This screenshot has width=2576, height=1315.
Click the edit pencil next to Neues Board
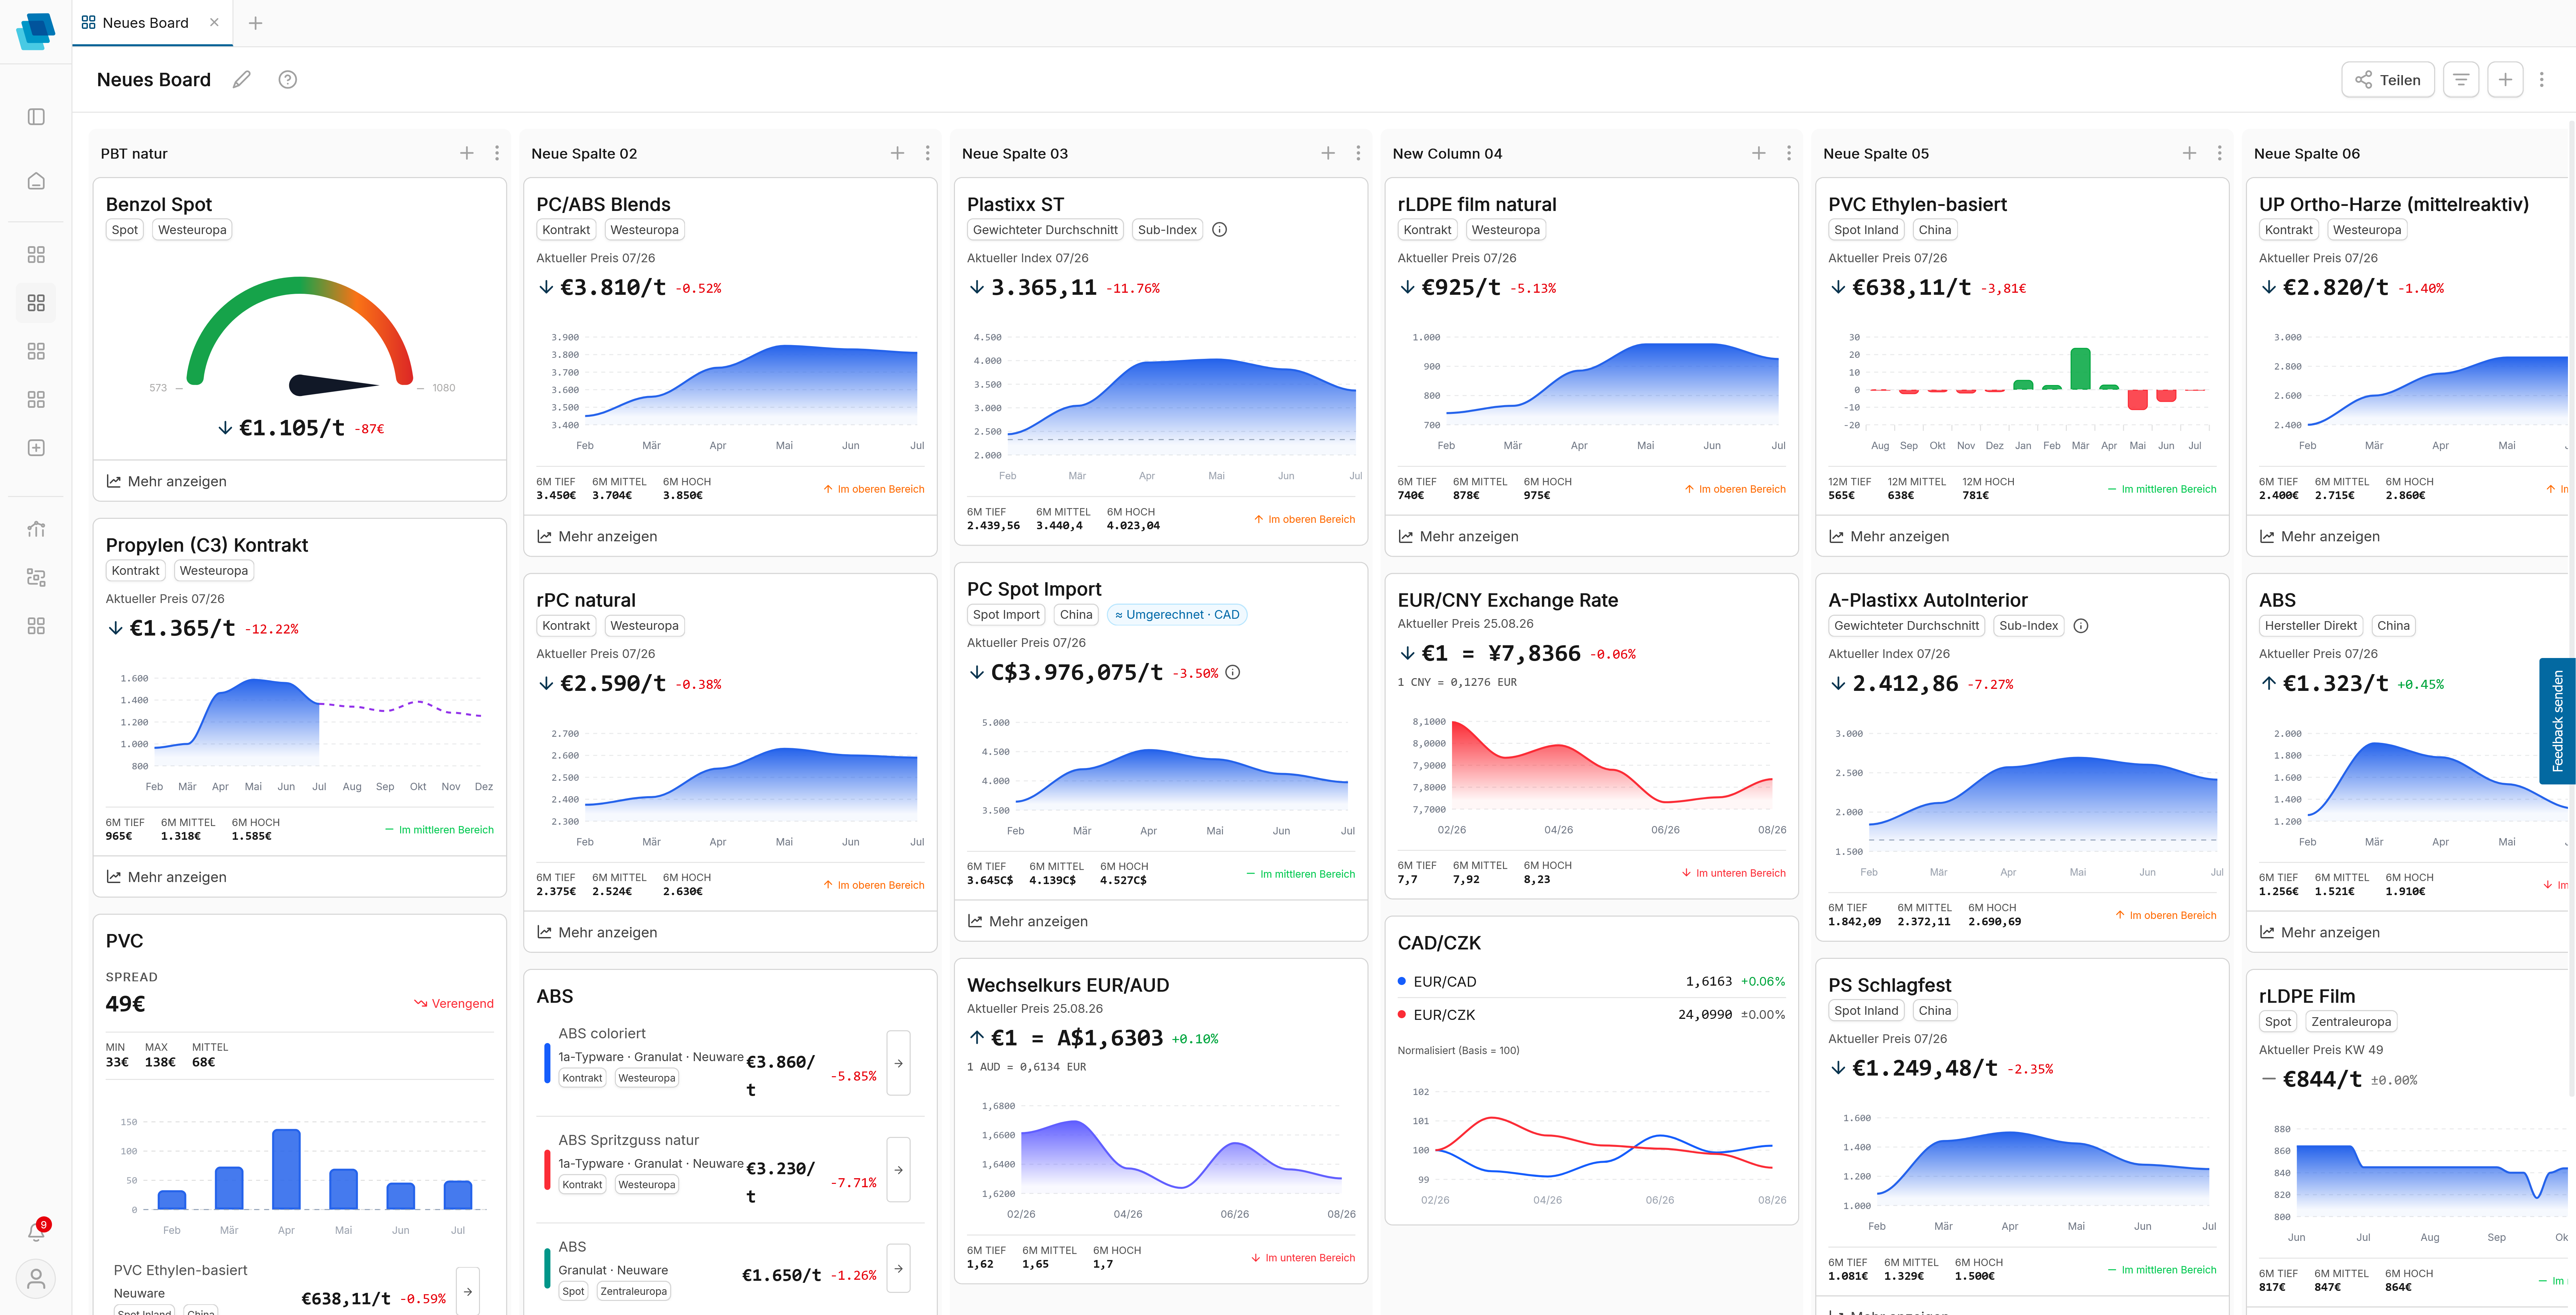point(241,80)
